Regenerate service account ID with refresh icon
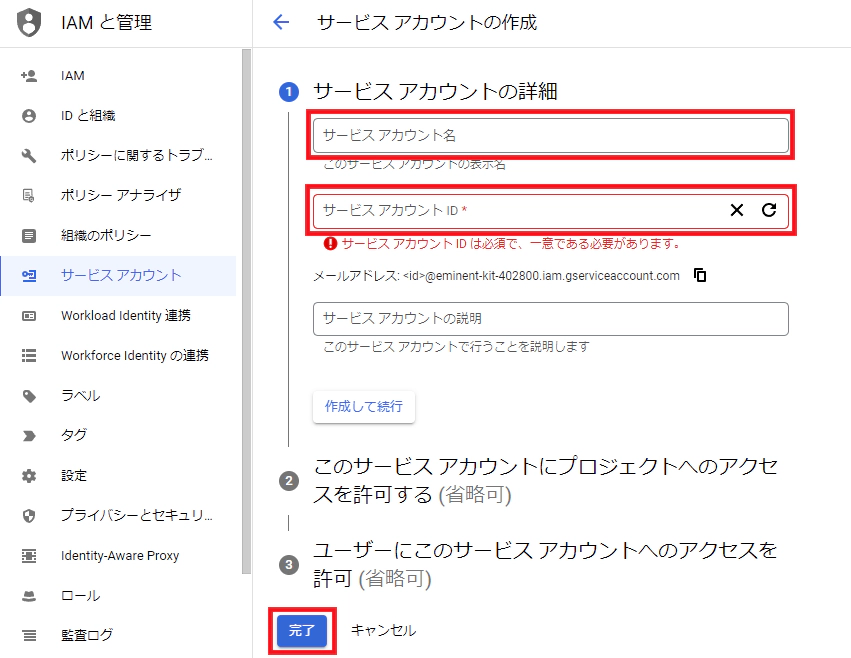 pyautogui.click(x=769, y=210)
